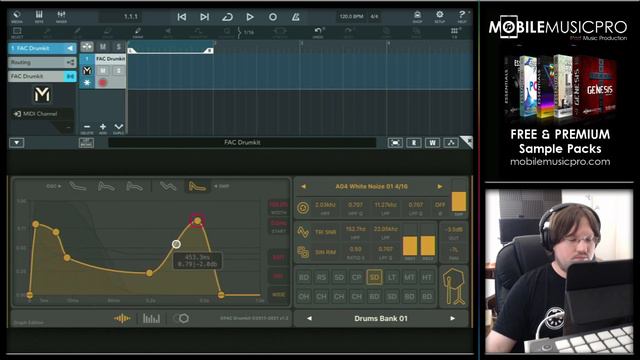640x360 pixels.
Task: Edit the 120.0 BPM tempo
Action: pos(351,17)
